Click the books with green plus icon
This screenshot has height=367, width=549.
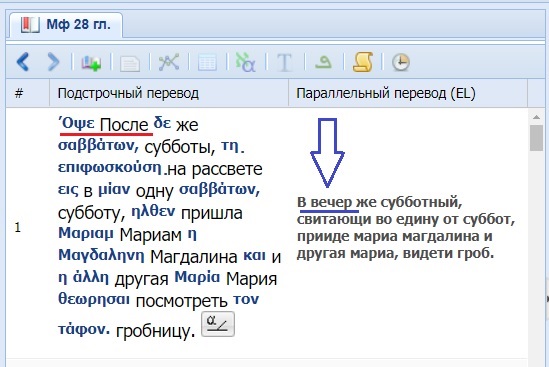pyautogui.click(x=91, y=63)
